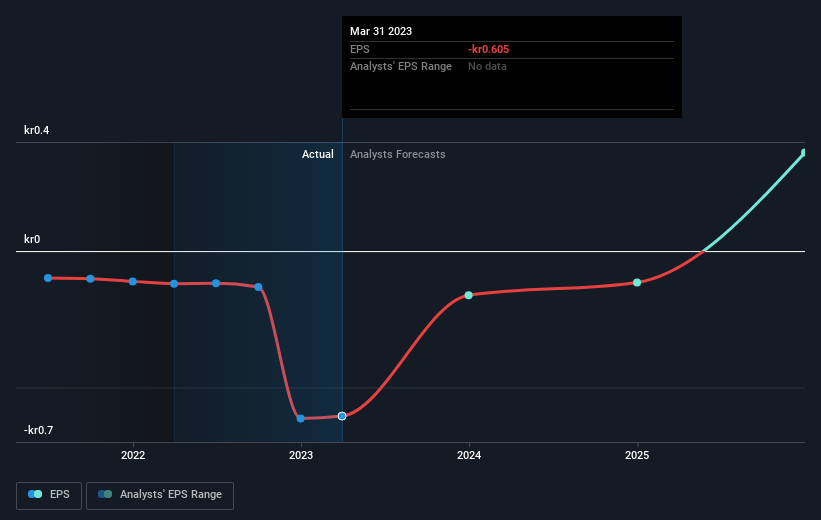Click the -kr0.7 y-axis label
This screenshot has height=520, width=821.
coord(38,430)
